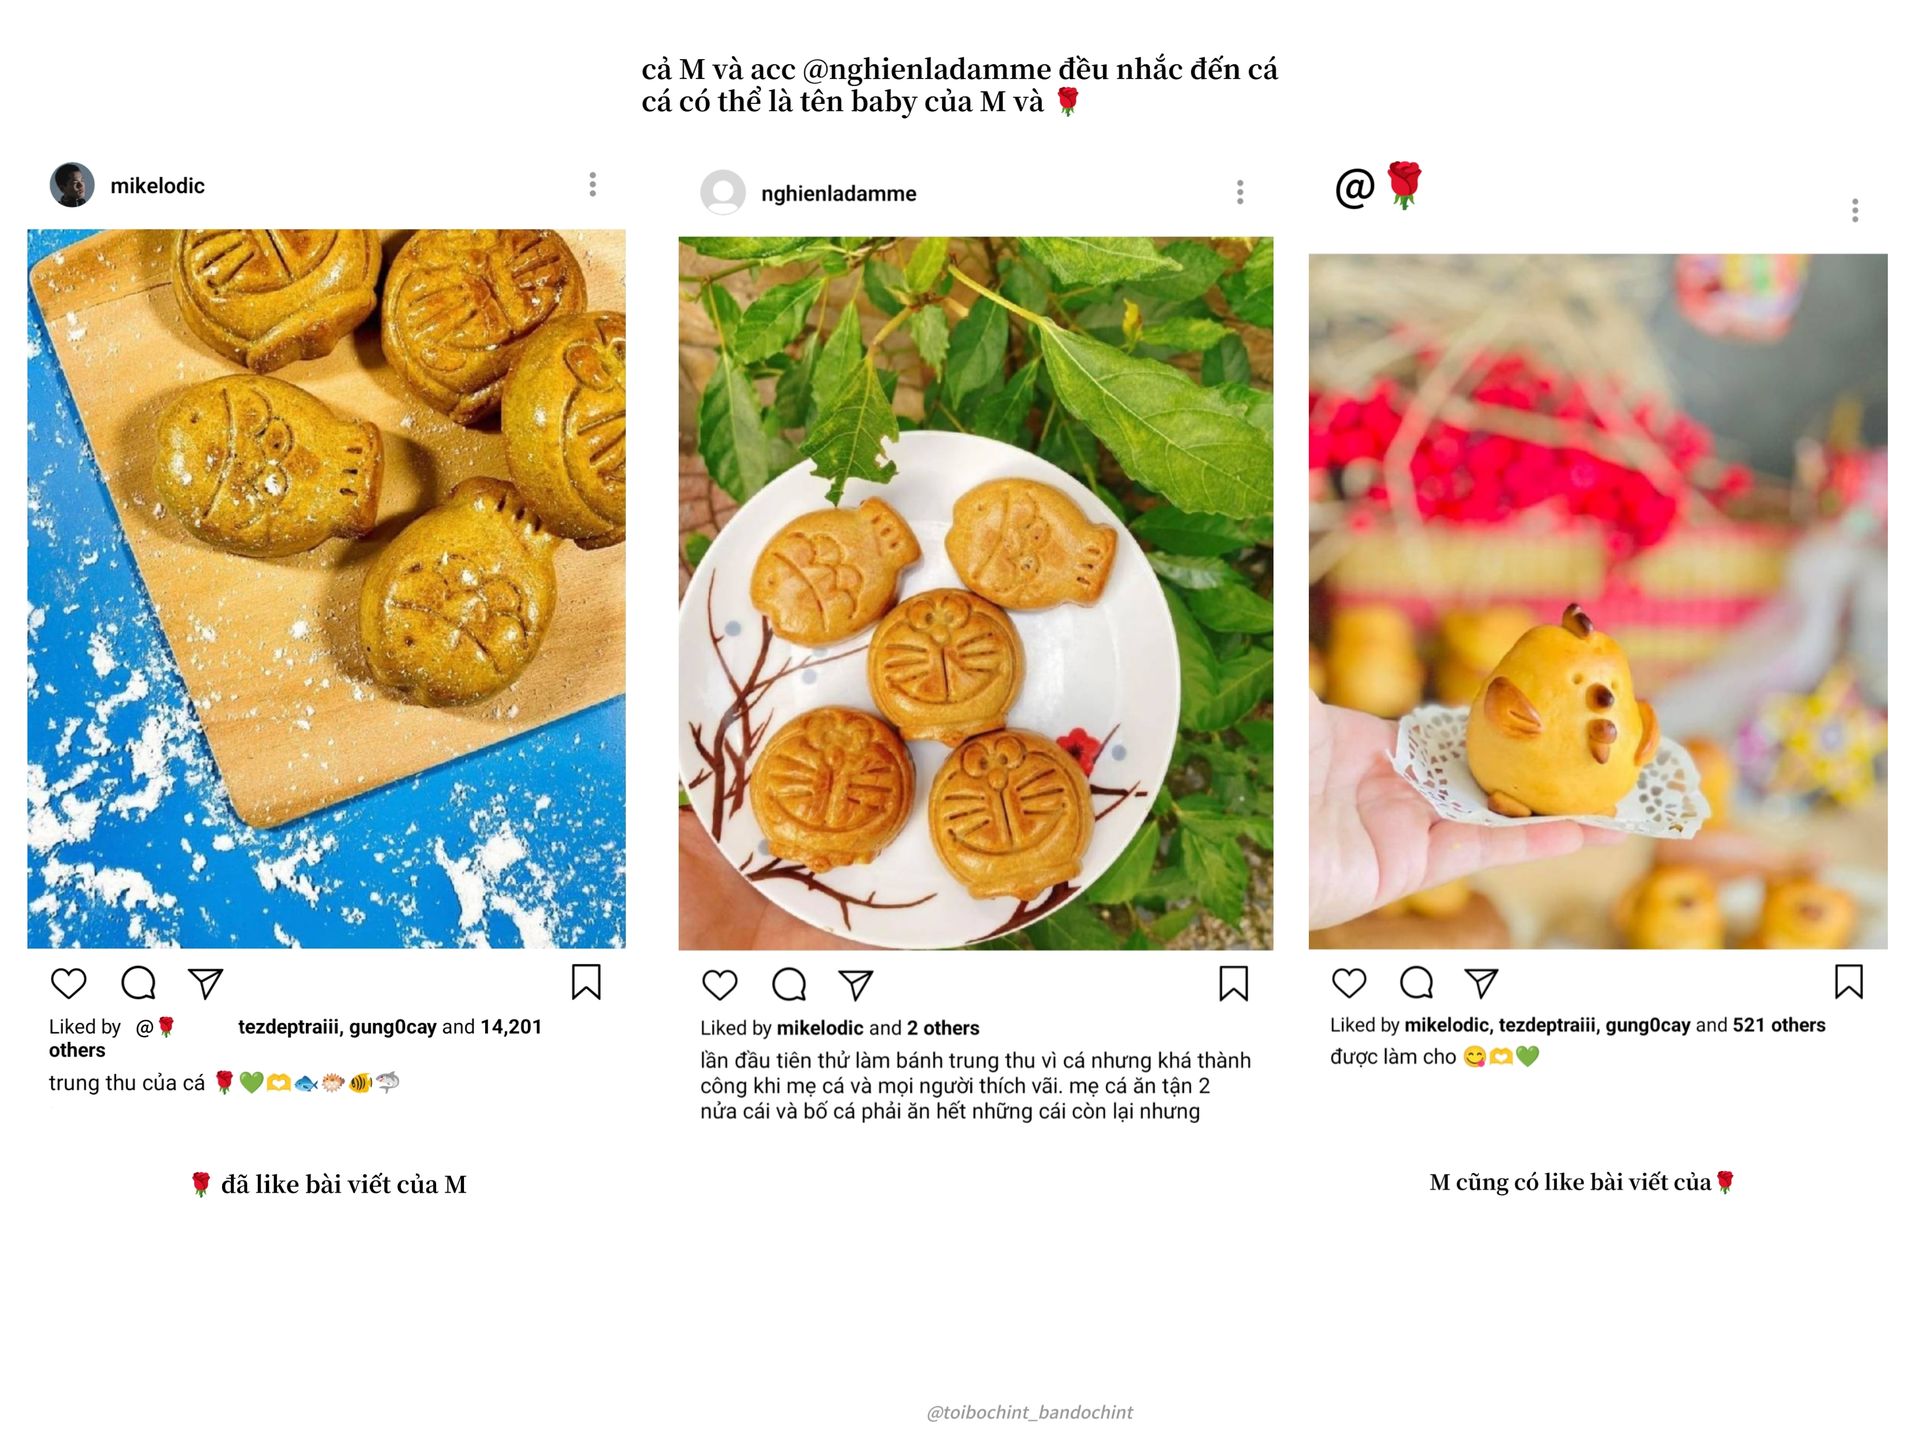The image size is (1920, 1440).
Task: Open options menu for nghienladamme post
Action: [1240, 192]
